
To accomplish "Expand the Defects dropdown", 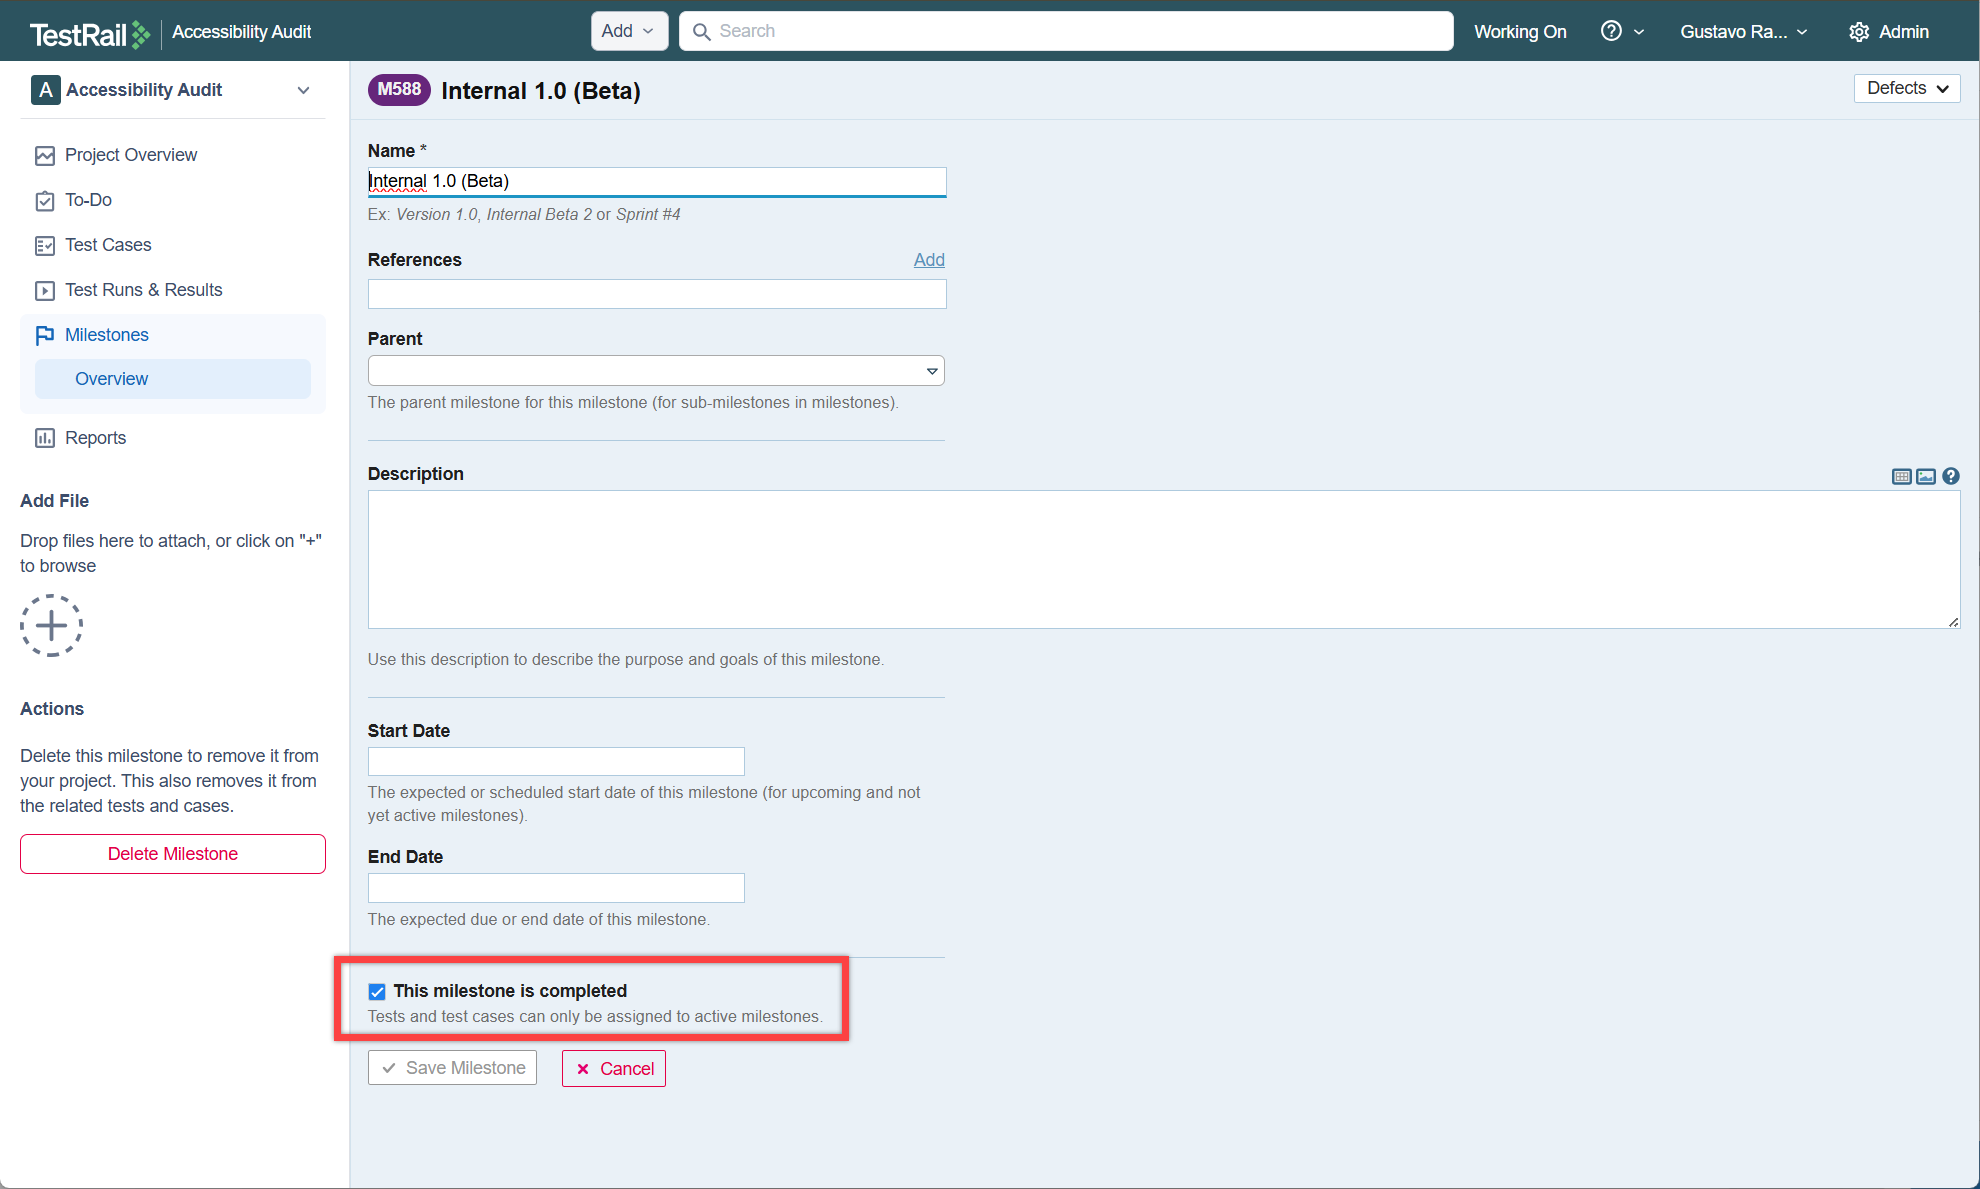I will [x=1906, y=88].
